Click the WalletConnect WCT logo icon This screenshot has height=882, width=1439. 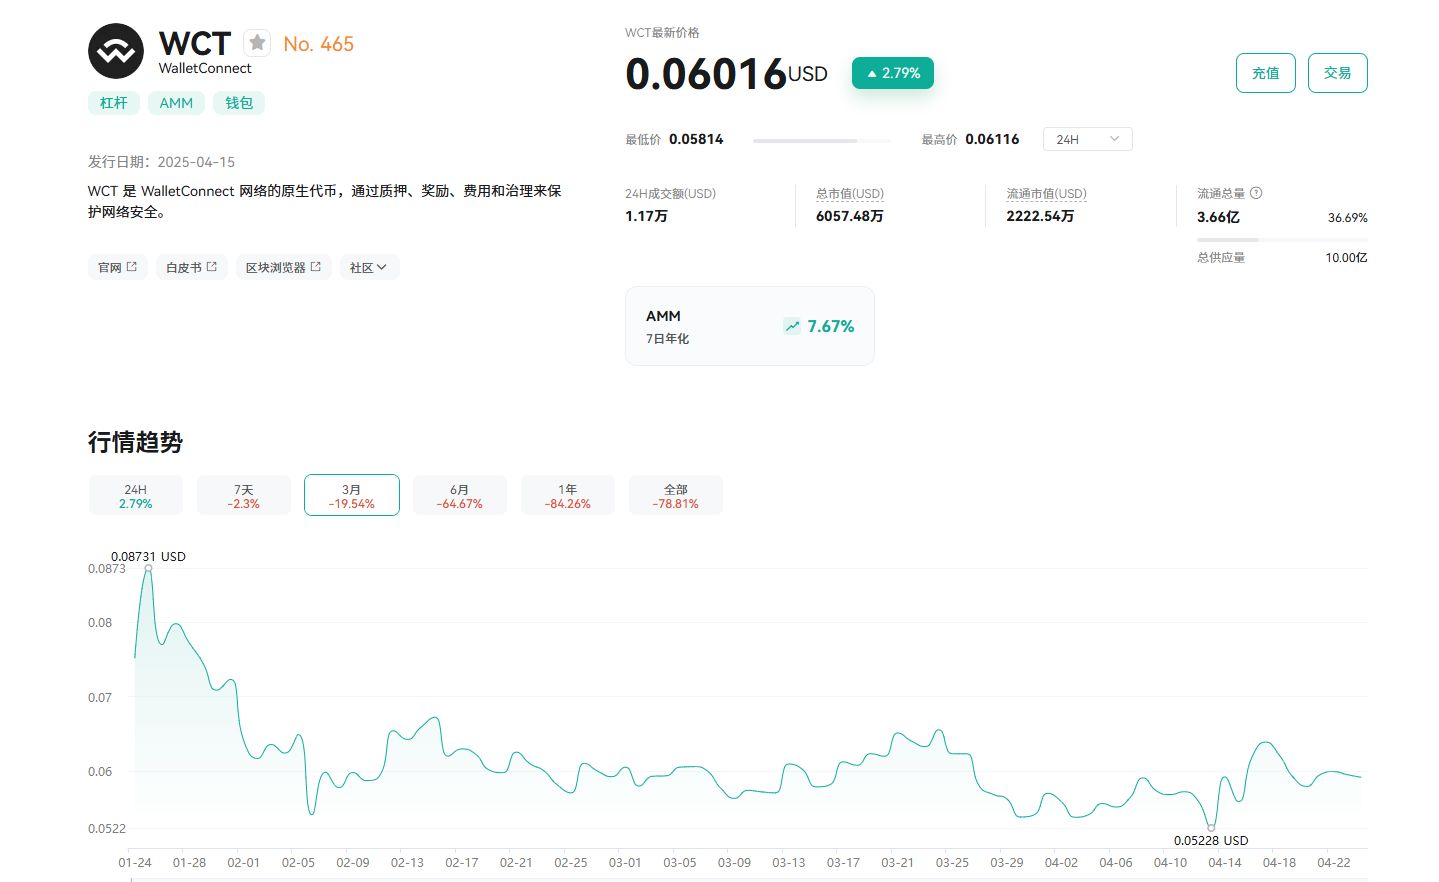point(116,51)
